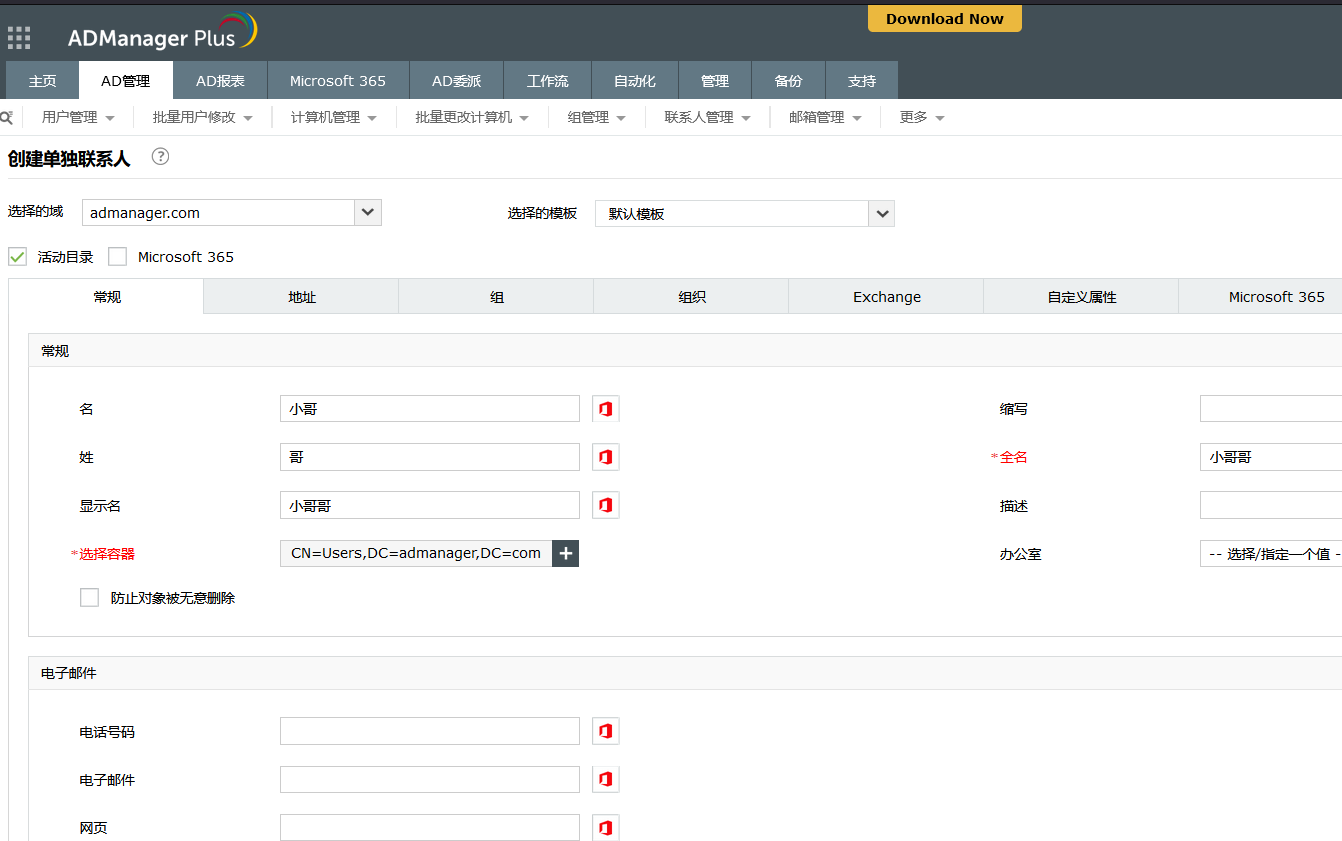The image size is (1342, 841).
Task: Check 防止对象被无意删除 checkbox
Action: [x=90, y=598]
